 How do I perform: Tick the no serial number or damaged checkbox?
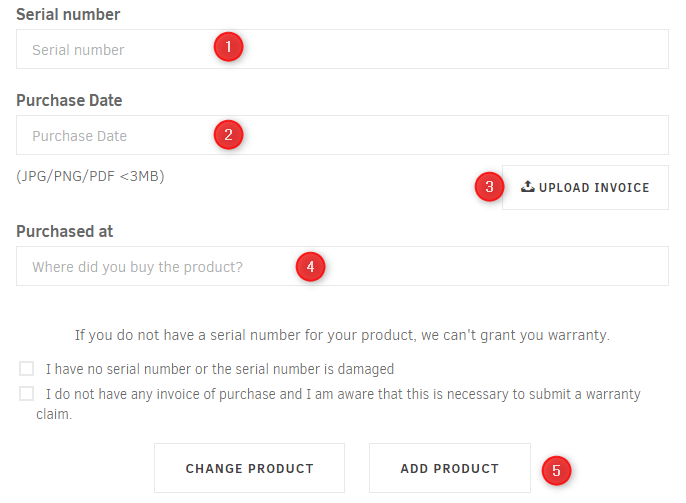pos(26,369)
